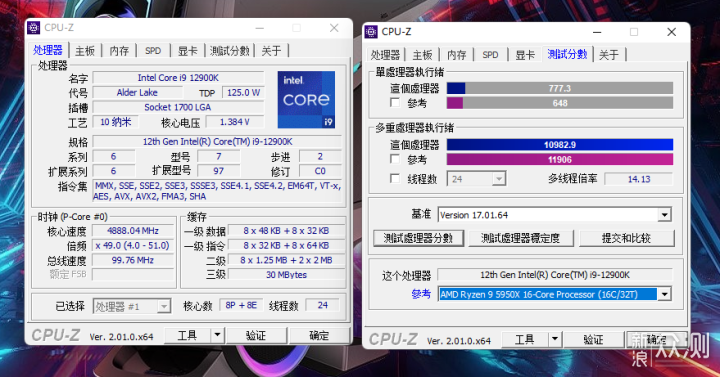Image resolution: width=720 pixels, height=377 pixels.
Task: Click single-thread reference 648 bar
Action: [560, 103]
